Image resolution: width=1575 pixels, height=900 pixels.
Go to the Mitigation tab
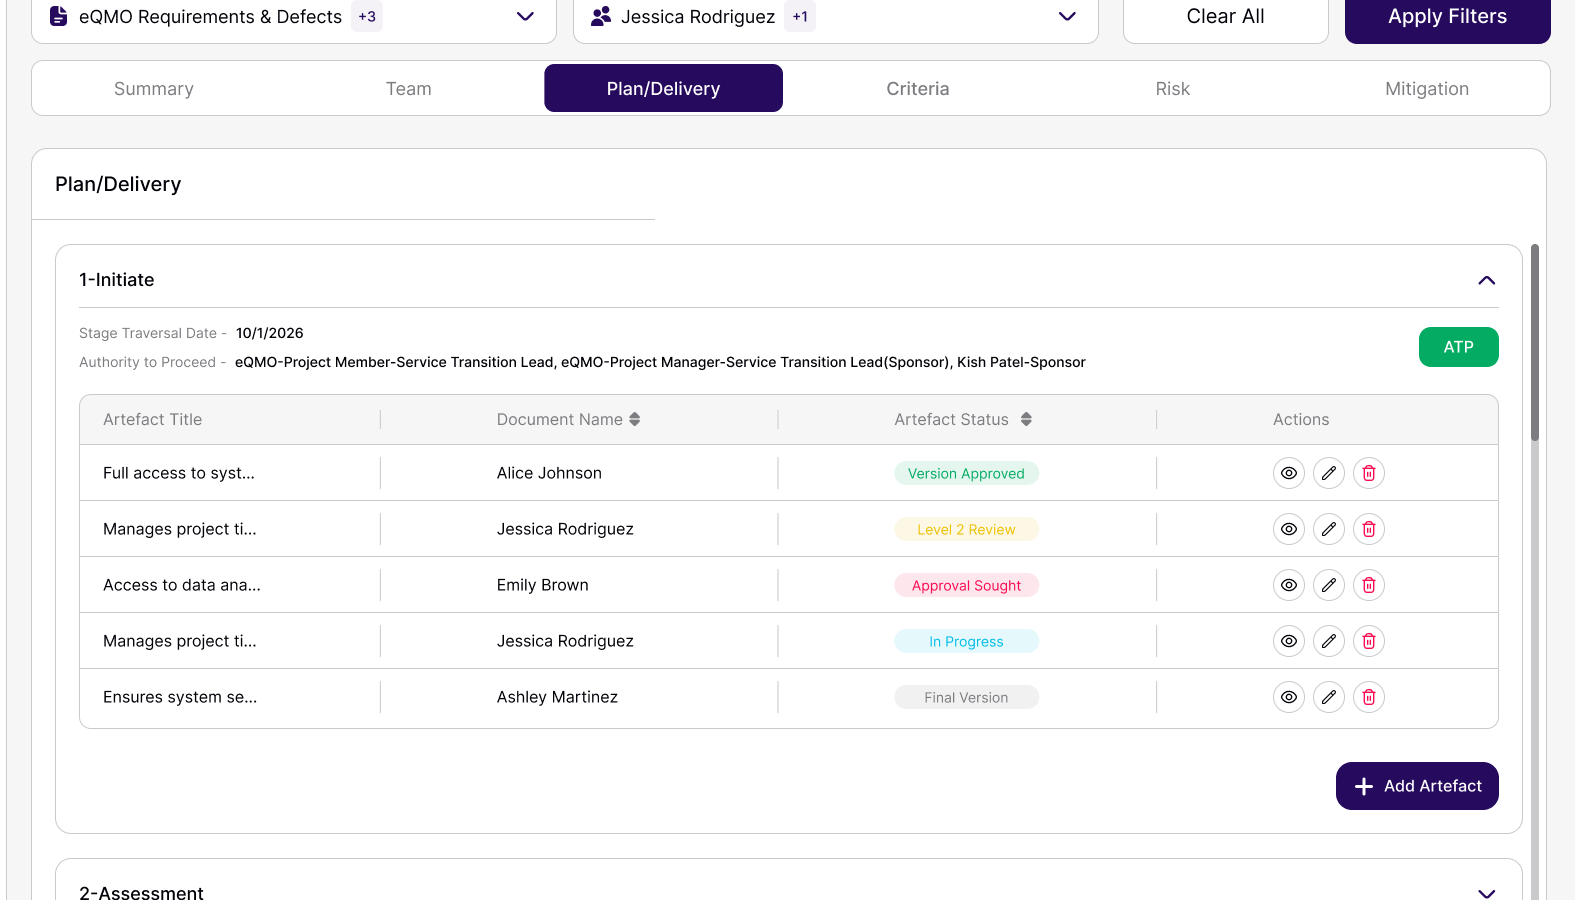(x=1427, y=89)
